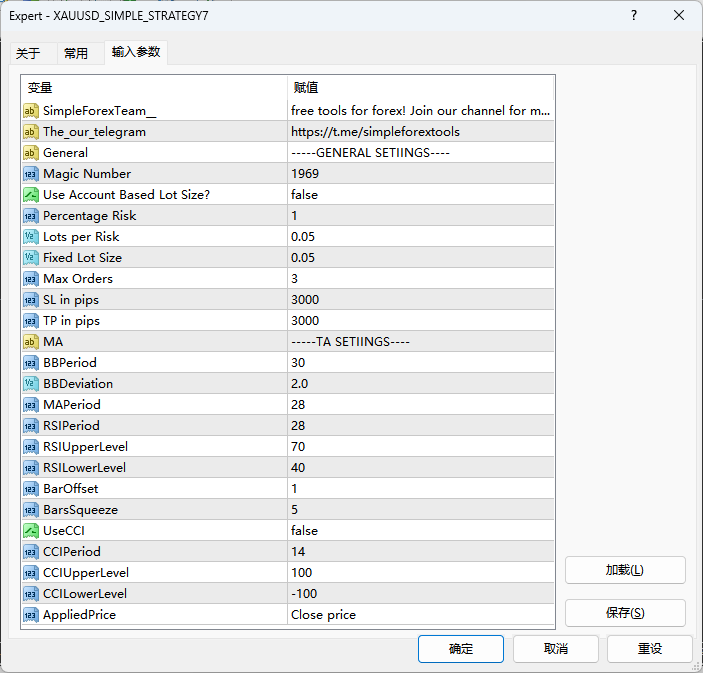Screen dimensions: 703x673
Task: Switch to the 关于 tab
Action: pos(29,53)
